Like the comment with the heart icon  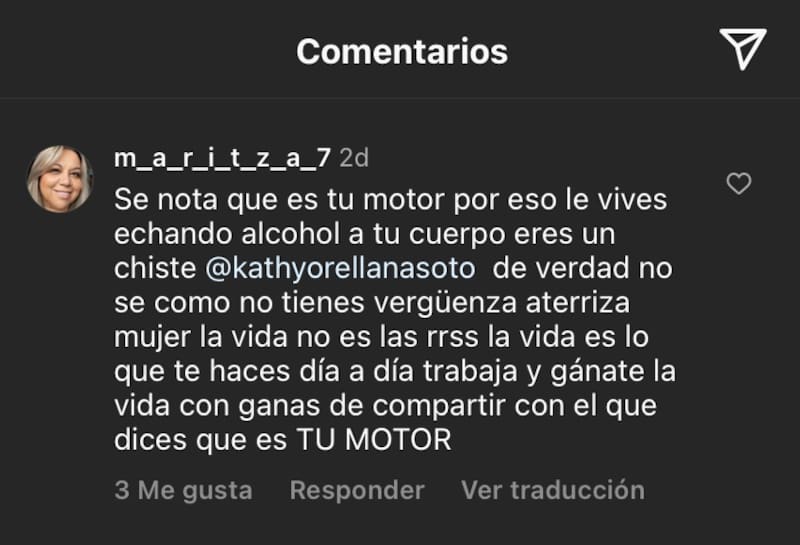coord(739,184)
